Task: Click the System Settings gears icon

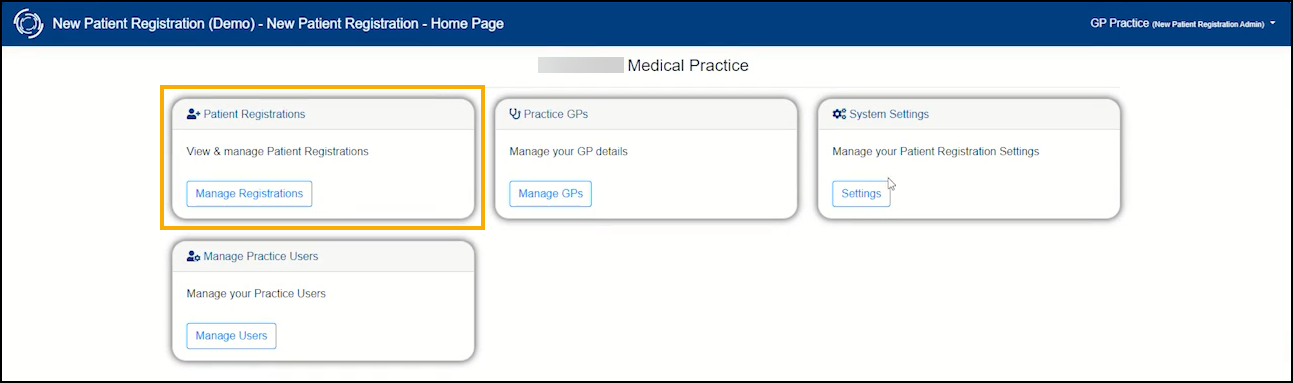Action: click(x=839, y=114)
